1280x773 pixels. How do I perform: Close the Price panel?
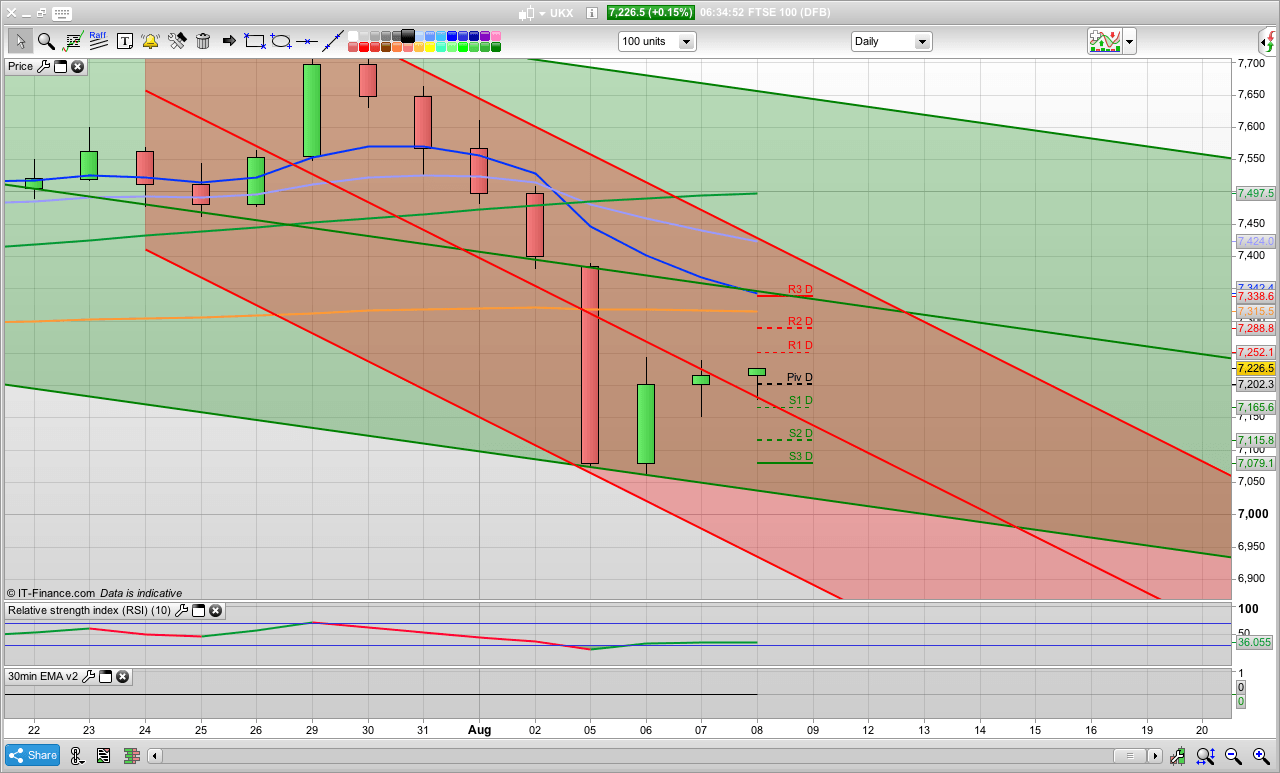point(77,66)
